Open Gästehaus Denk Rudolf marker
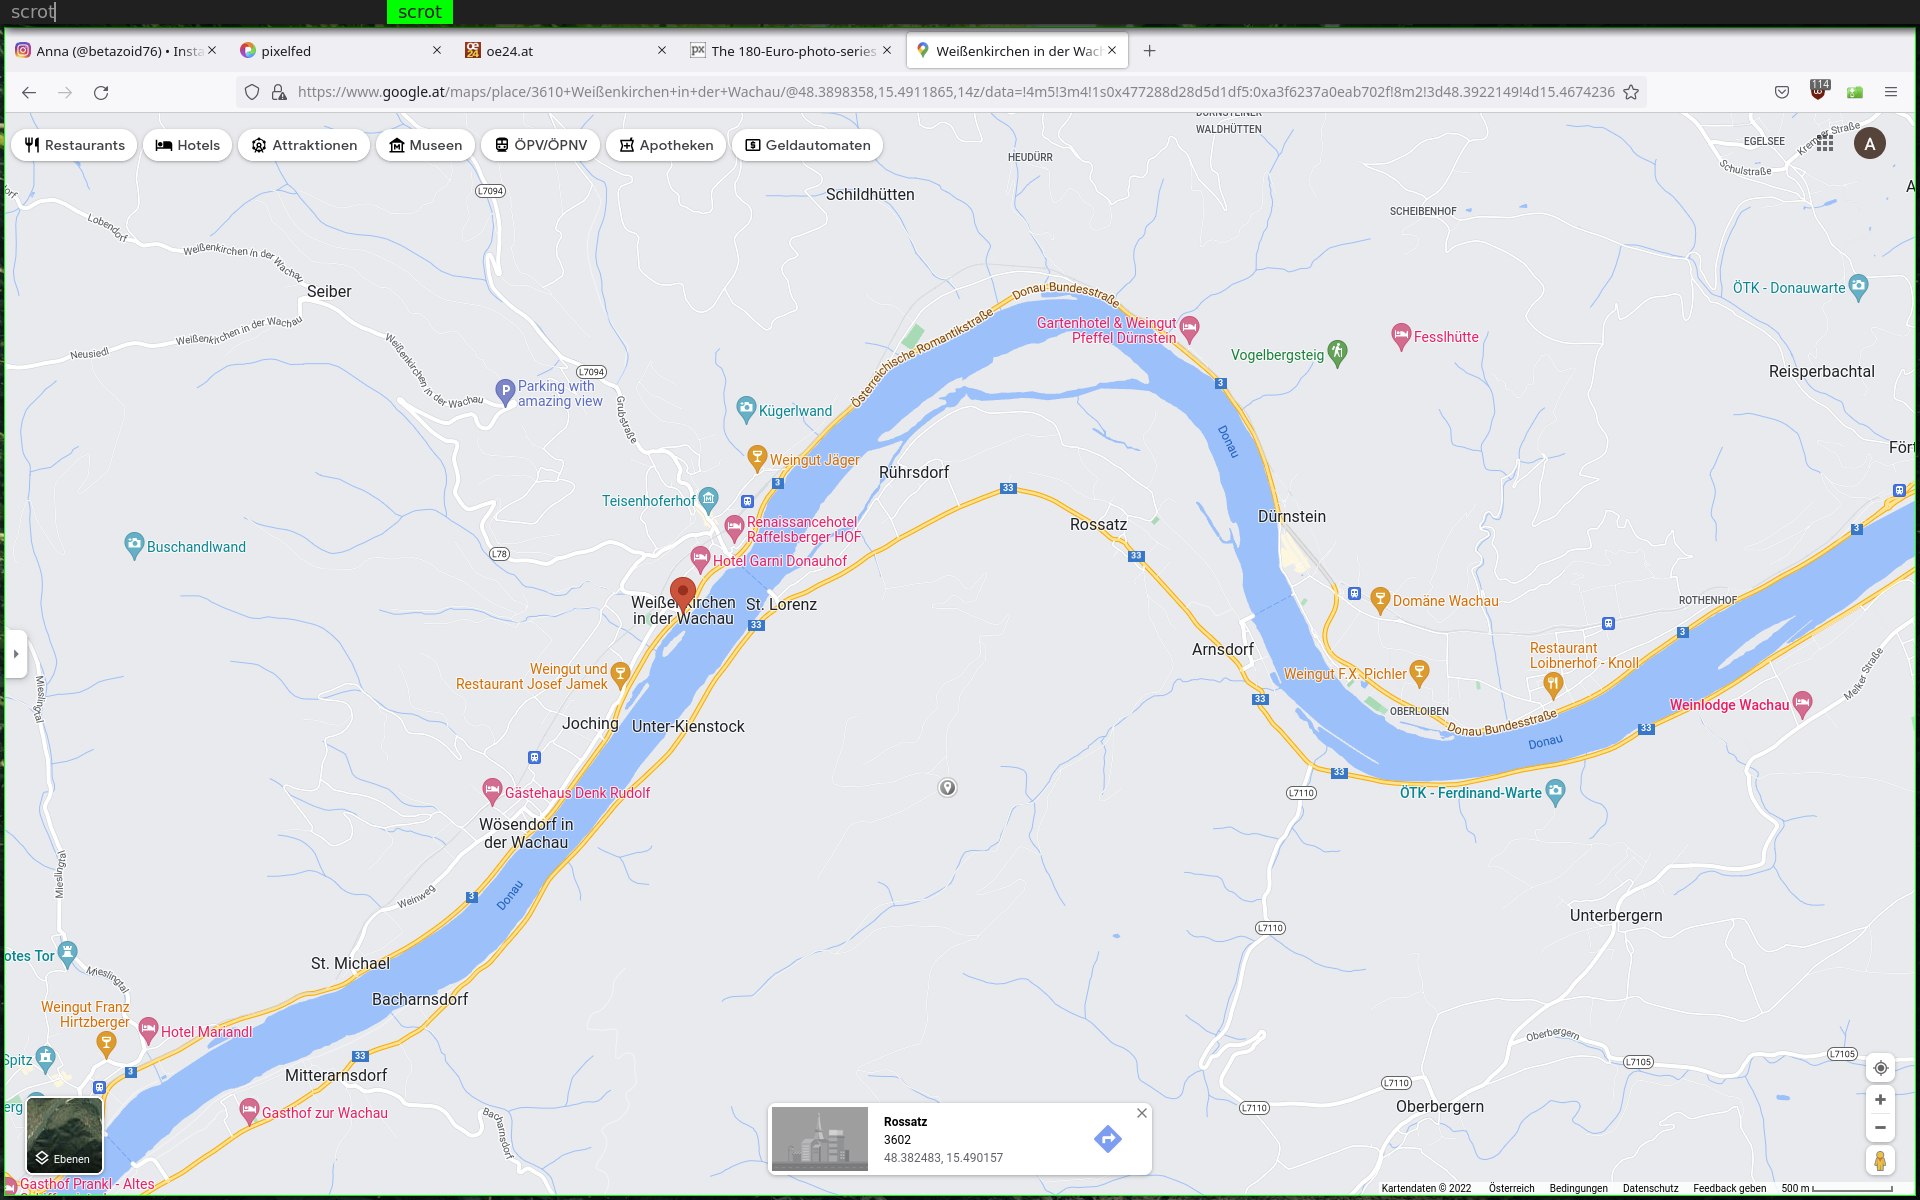1920x1200 pixels. pos(492,791)
